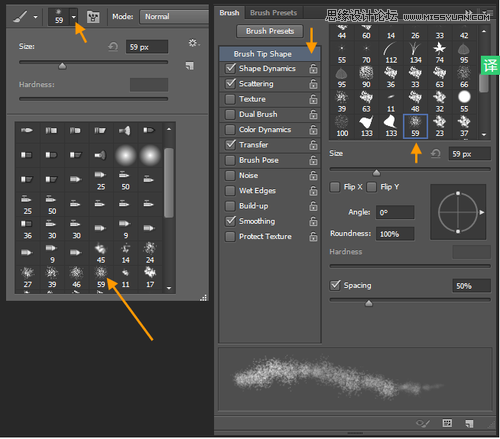Click the brush angle and roundness circle widget

(458, 212)
